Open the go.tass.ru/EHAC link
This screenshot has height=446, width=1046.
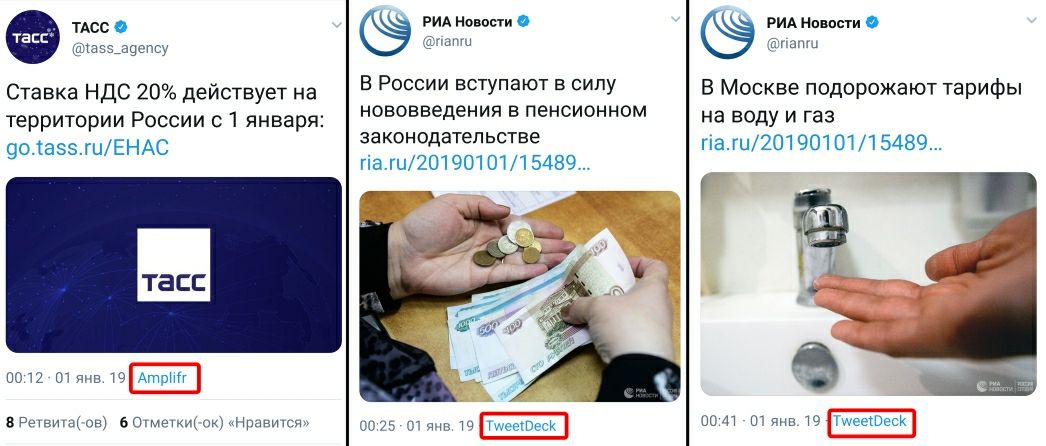pyautogui.click(x=87, y=147)
